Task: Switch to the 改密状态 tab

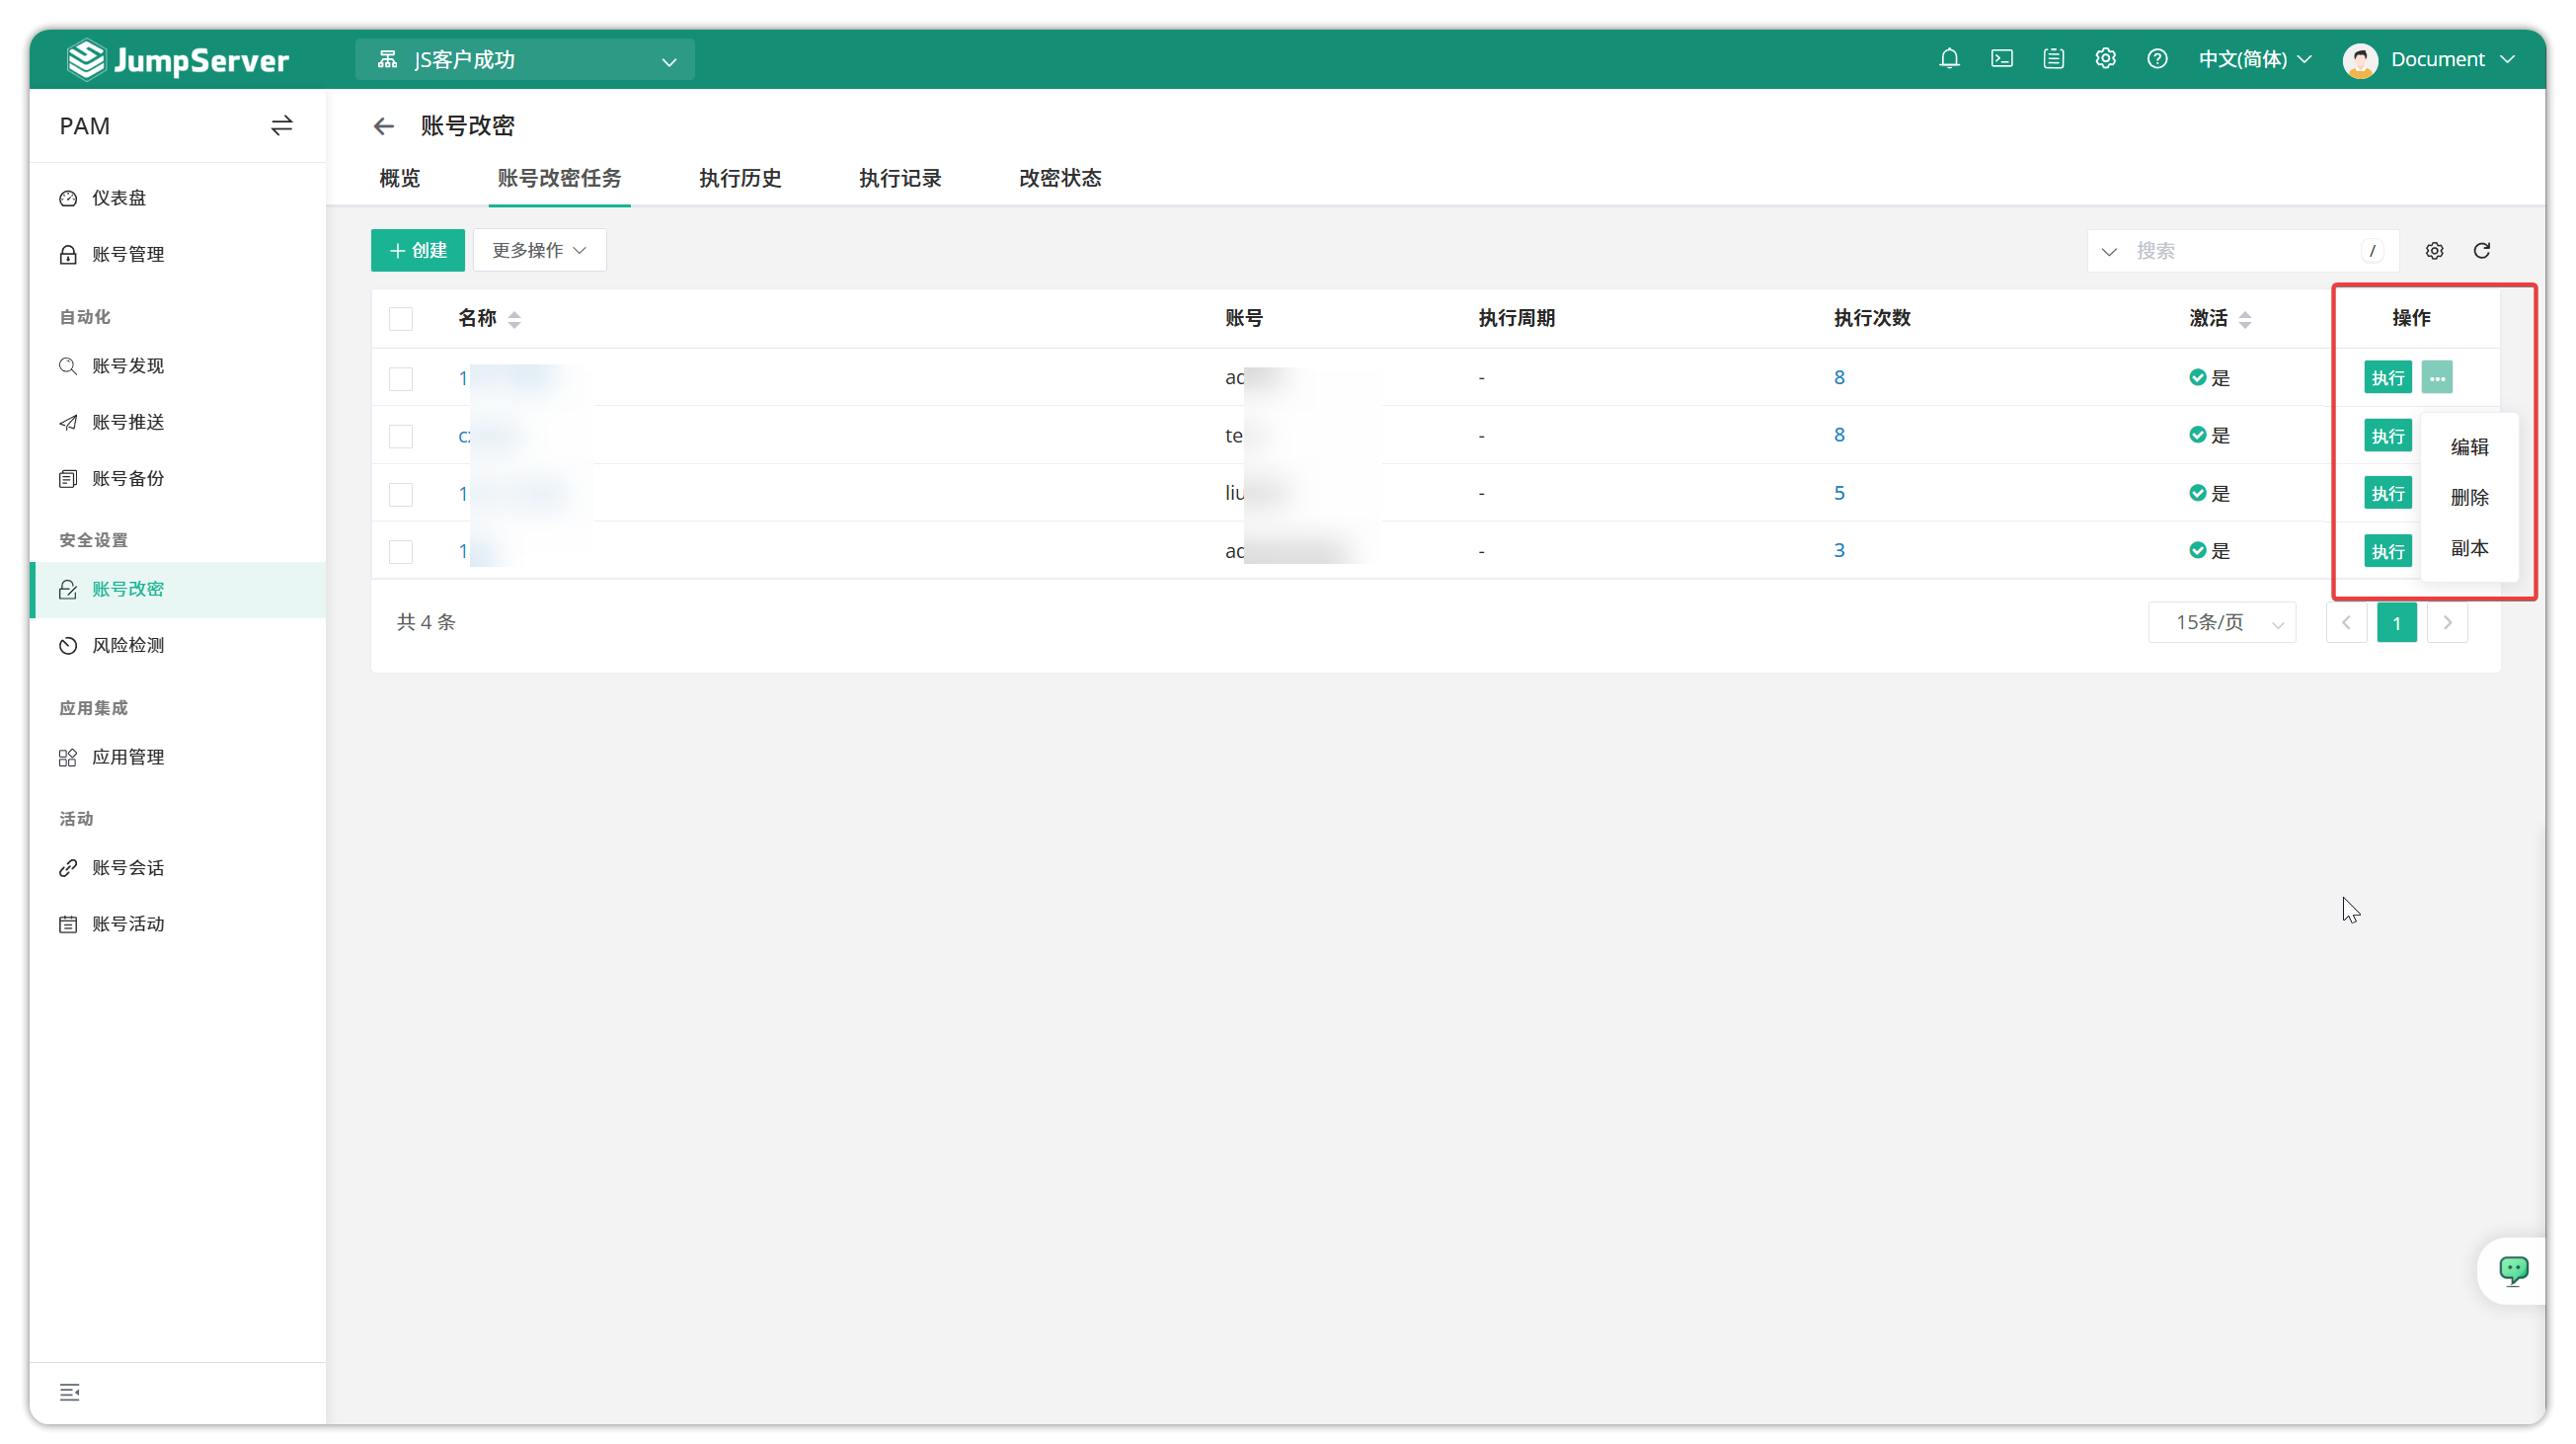Action: pos(1060,178)
